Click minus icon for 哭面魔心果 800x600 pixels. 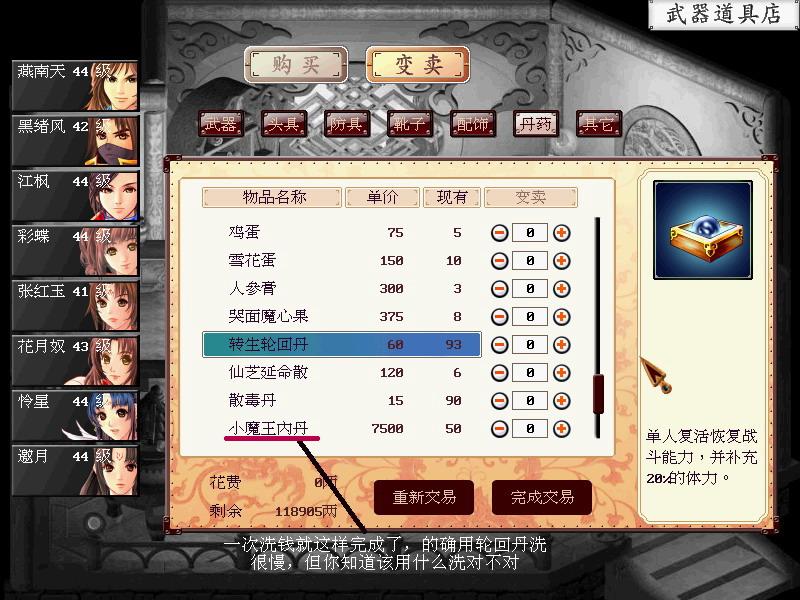coord(499,317)
